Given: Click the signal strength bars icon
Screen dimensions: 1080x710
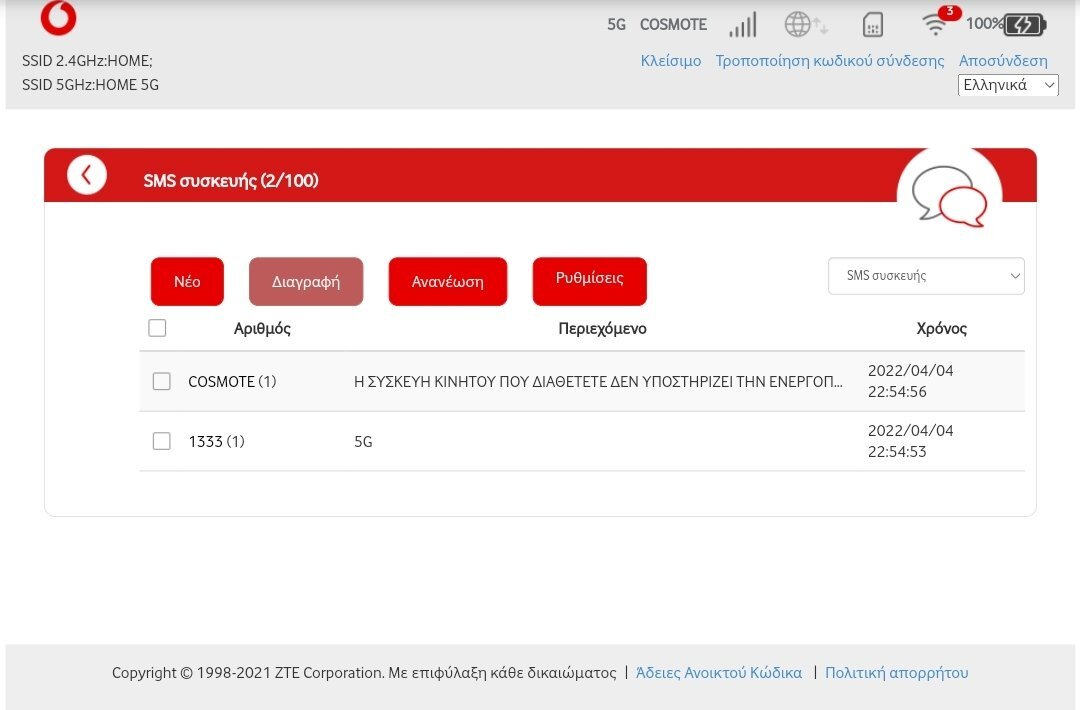Looking at the screenshot, I should (743, 25).
